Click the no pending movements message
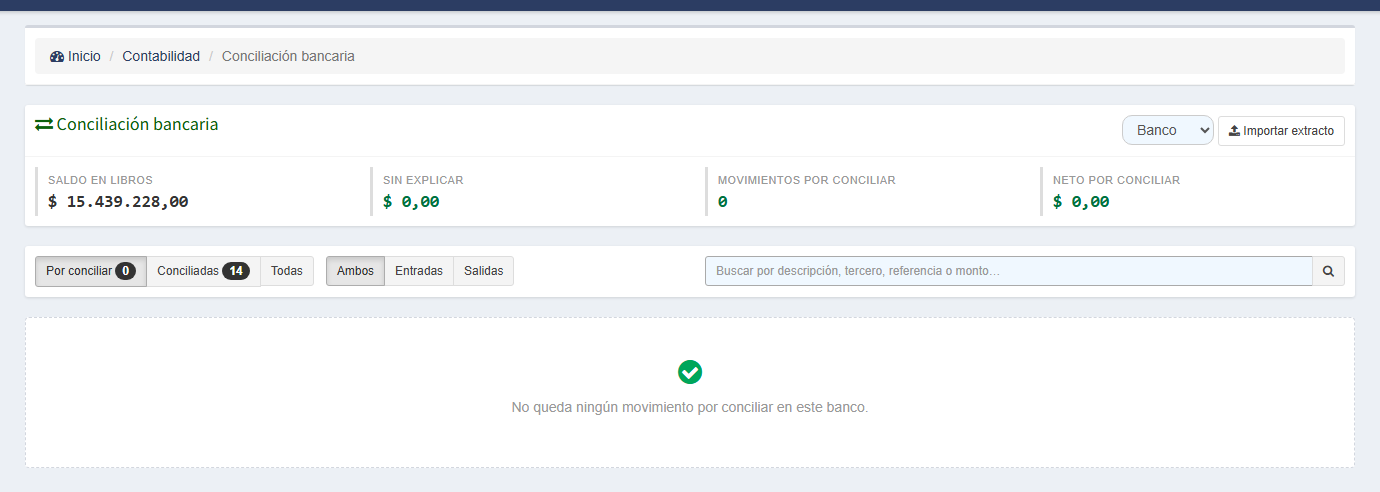This screenshot has width=1380, height=492. 690,408
